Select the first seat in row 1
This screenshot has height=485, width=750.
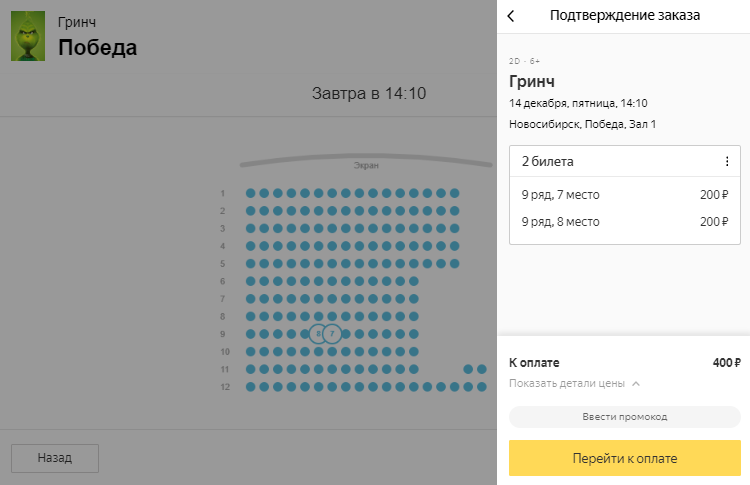click(x=250, y=193)
